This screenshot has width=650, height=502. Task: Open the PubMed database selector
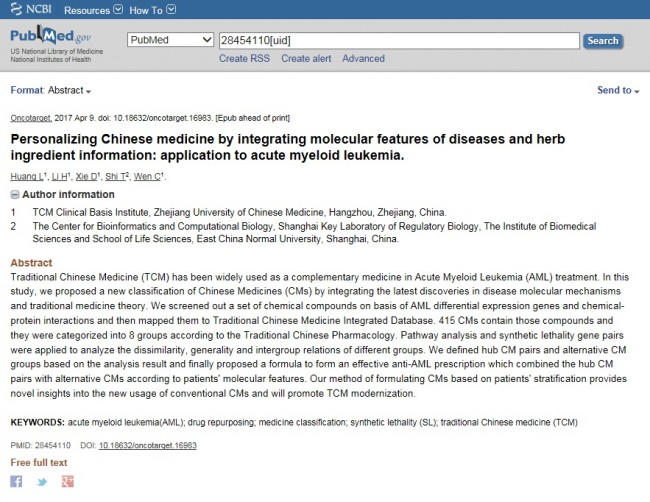(170, 40)
